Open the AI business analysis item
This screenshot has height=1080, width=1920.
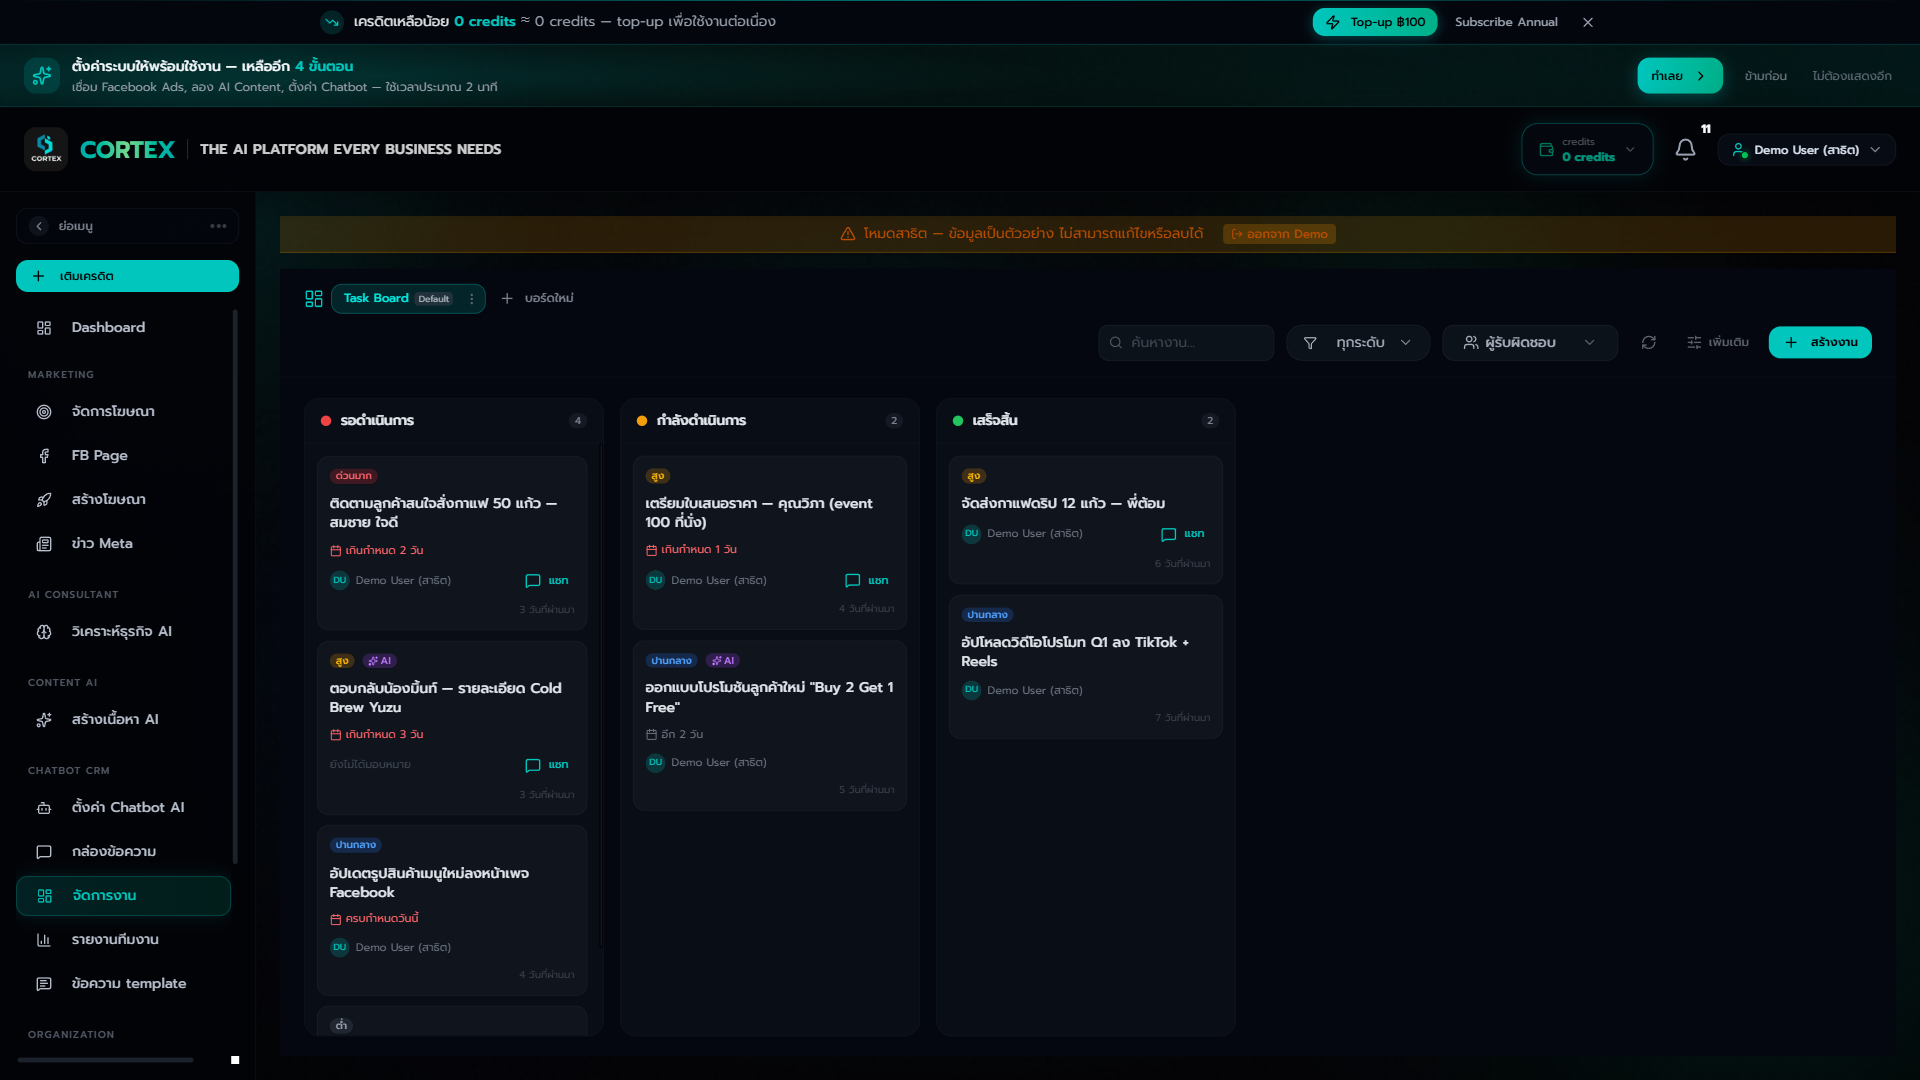click(x=123, y=632)
